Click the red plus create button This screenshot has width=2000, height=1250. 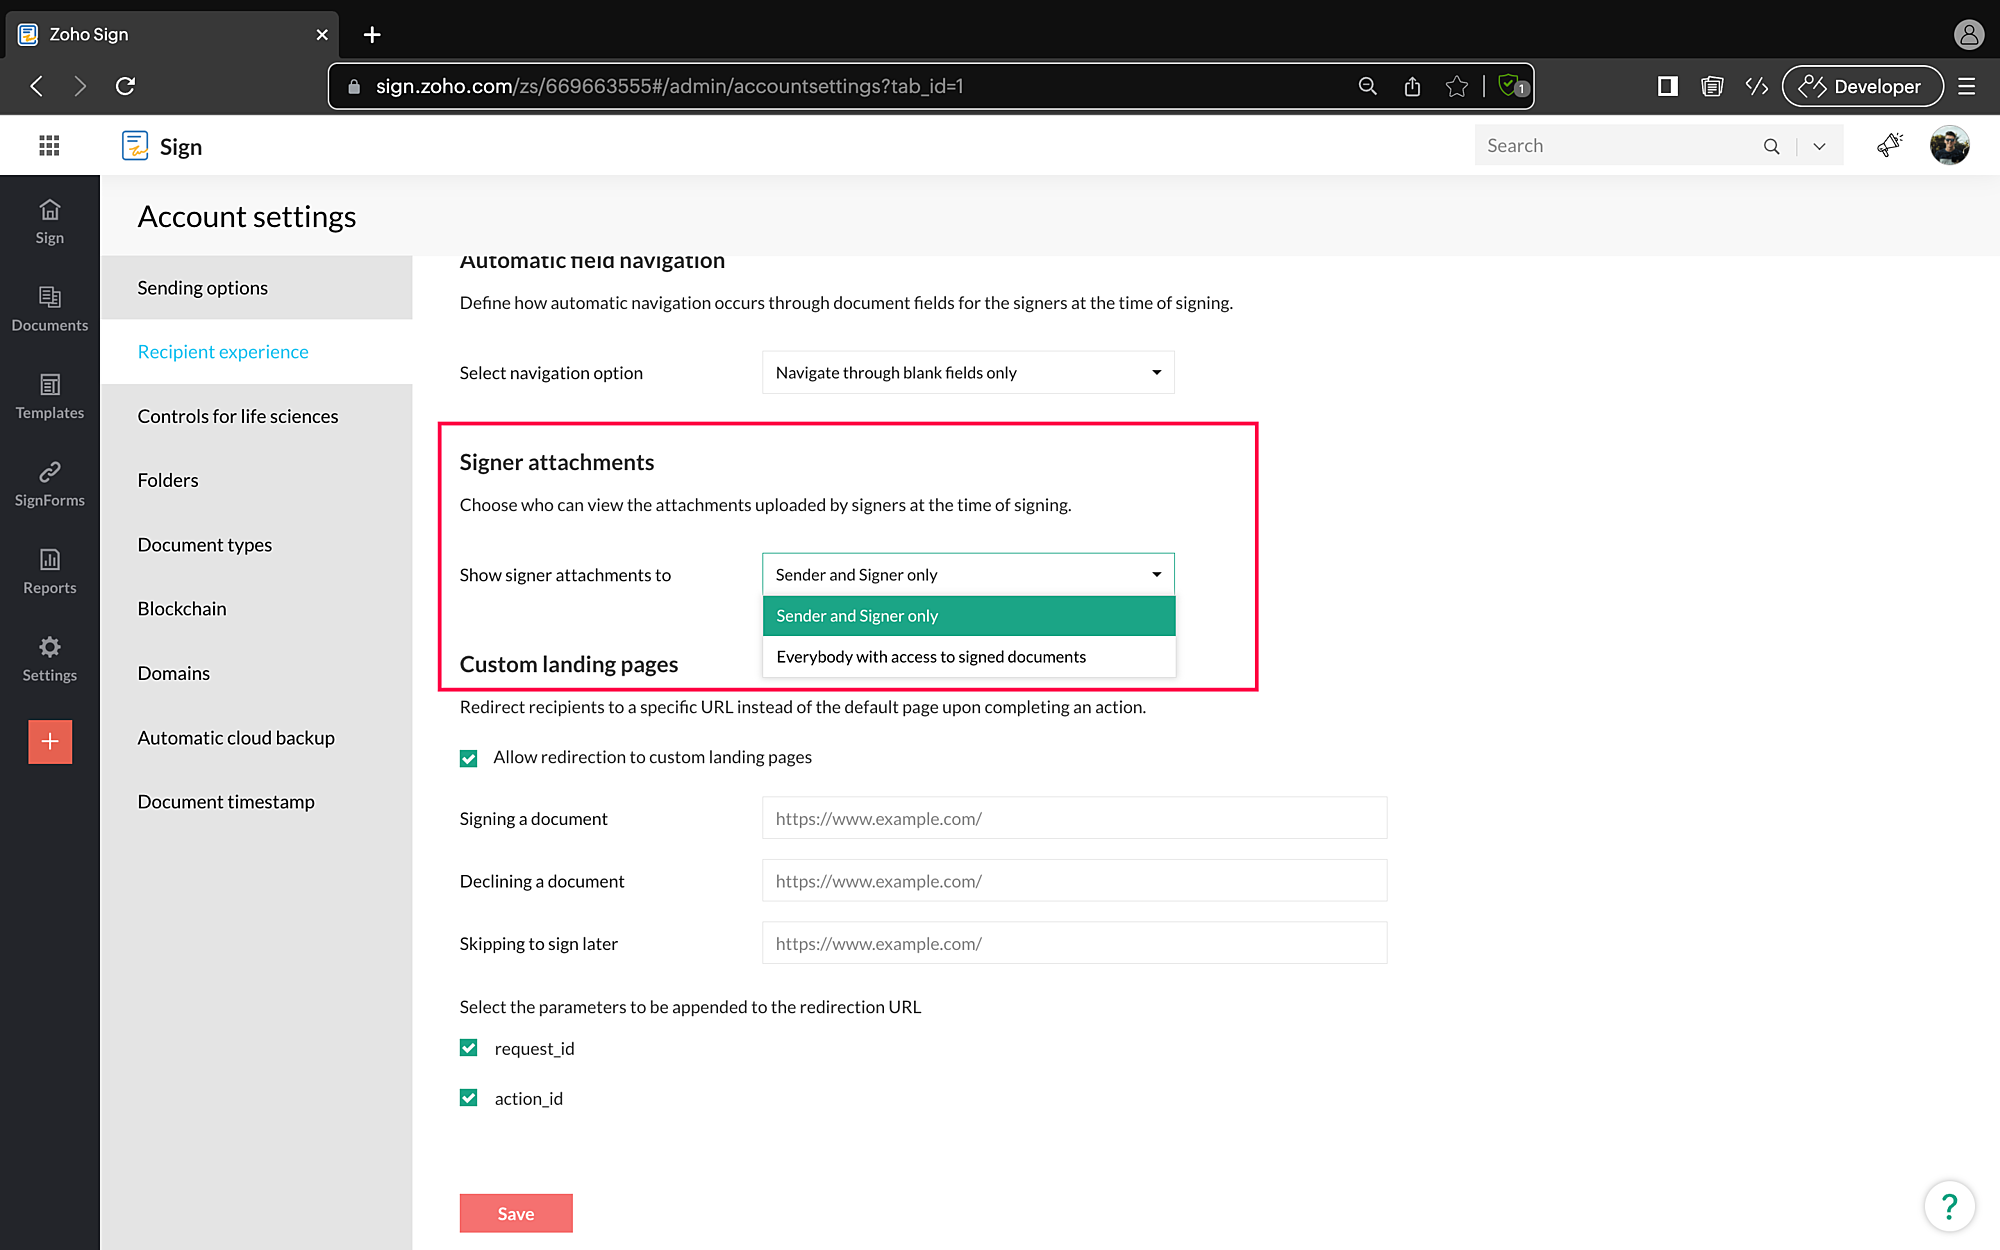coord(50,742)
